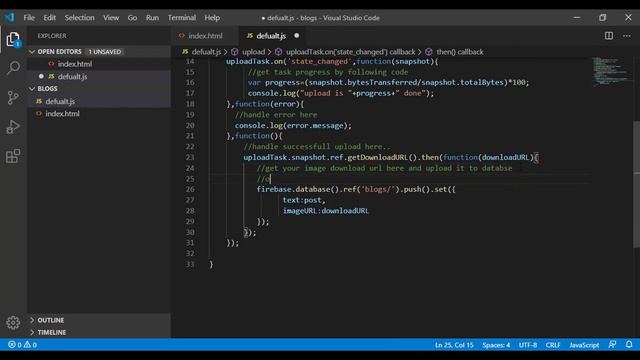The height and width of the screenshot is (360, 640).
Task: Click the text:post, code line
Action: pyautogui.click(x=304, y=200)
